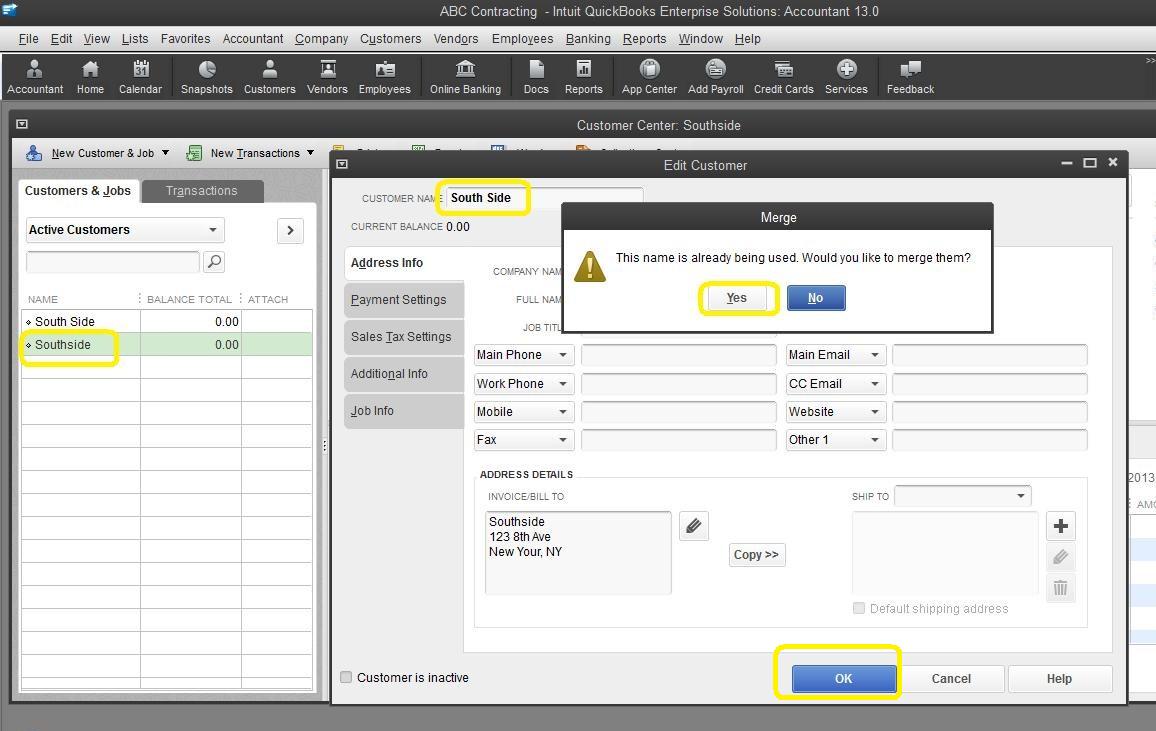The width and height of the screenshot is (1156, 731).
Task: Click Copy >> address button
Action: (x=756, y=555)
